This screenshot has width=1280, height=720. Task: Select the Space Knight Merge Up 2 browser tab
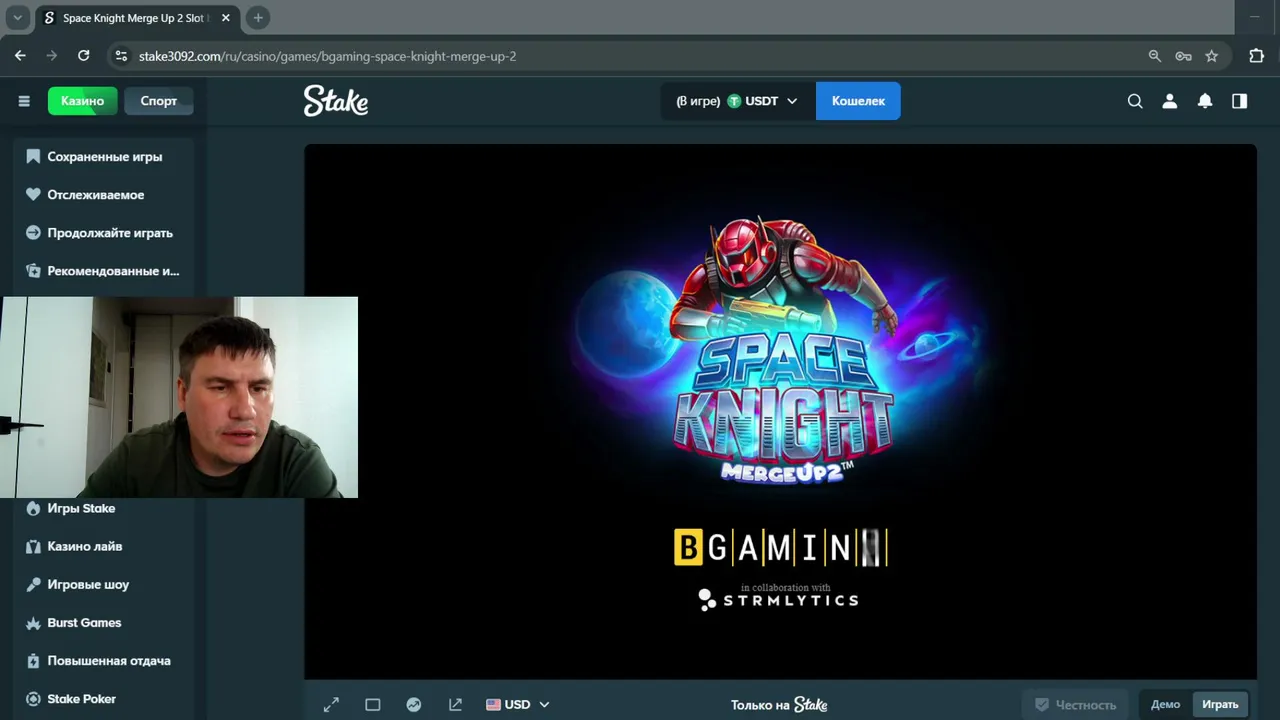138,18
